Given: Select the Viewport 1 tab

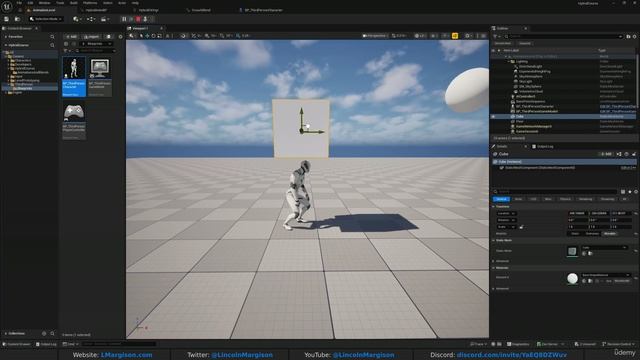Looking at the screenshot, I should (x=141, y=28).
